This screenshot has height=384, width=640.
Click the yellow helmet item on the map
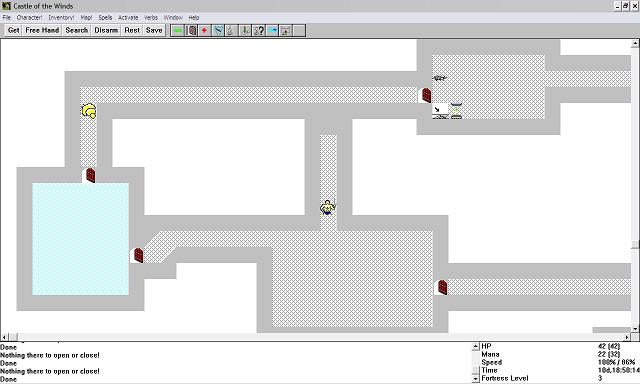click(x=89, y=111)
